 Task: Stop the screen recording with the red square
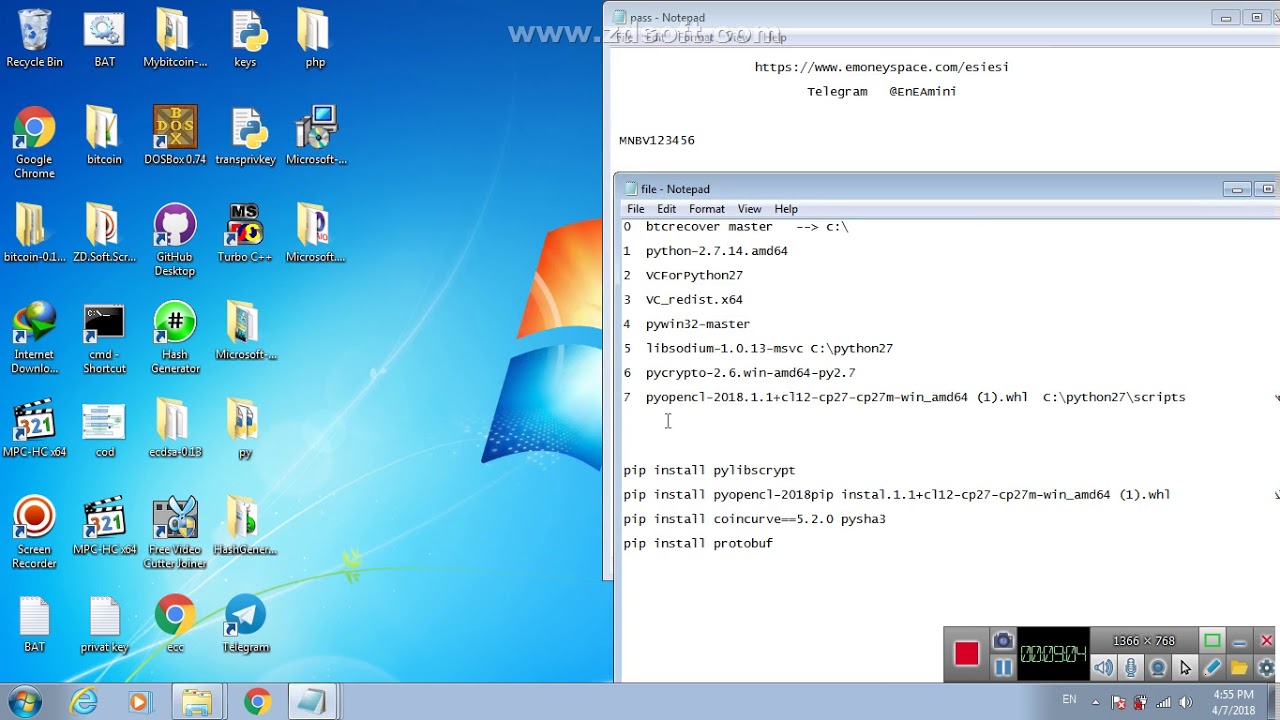tap(966, 654)
